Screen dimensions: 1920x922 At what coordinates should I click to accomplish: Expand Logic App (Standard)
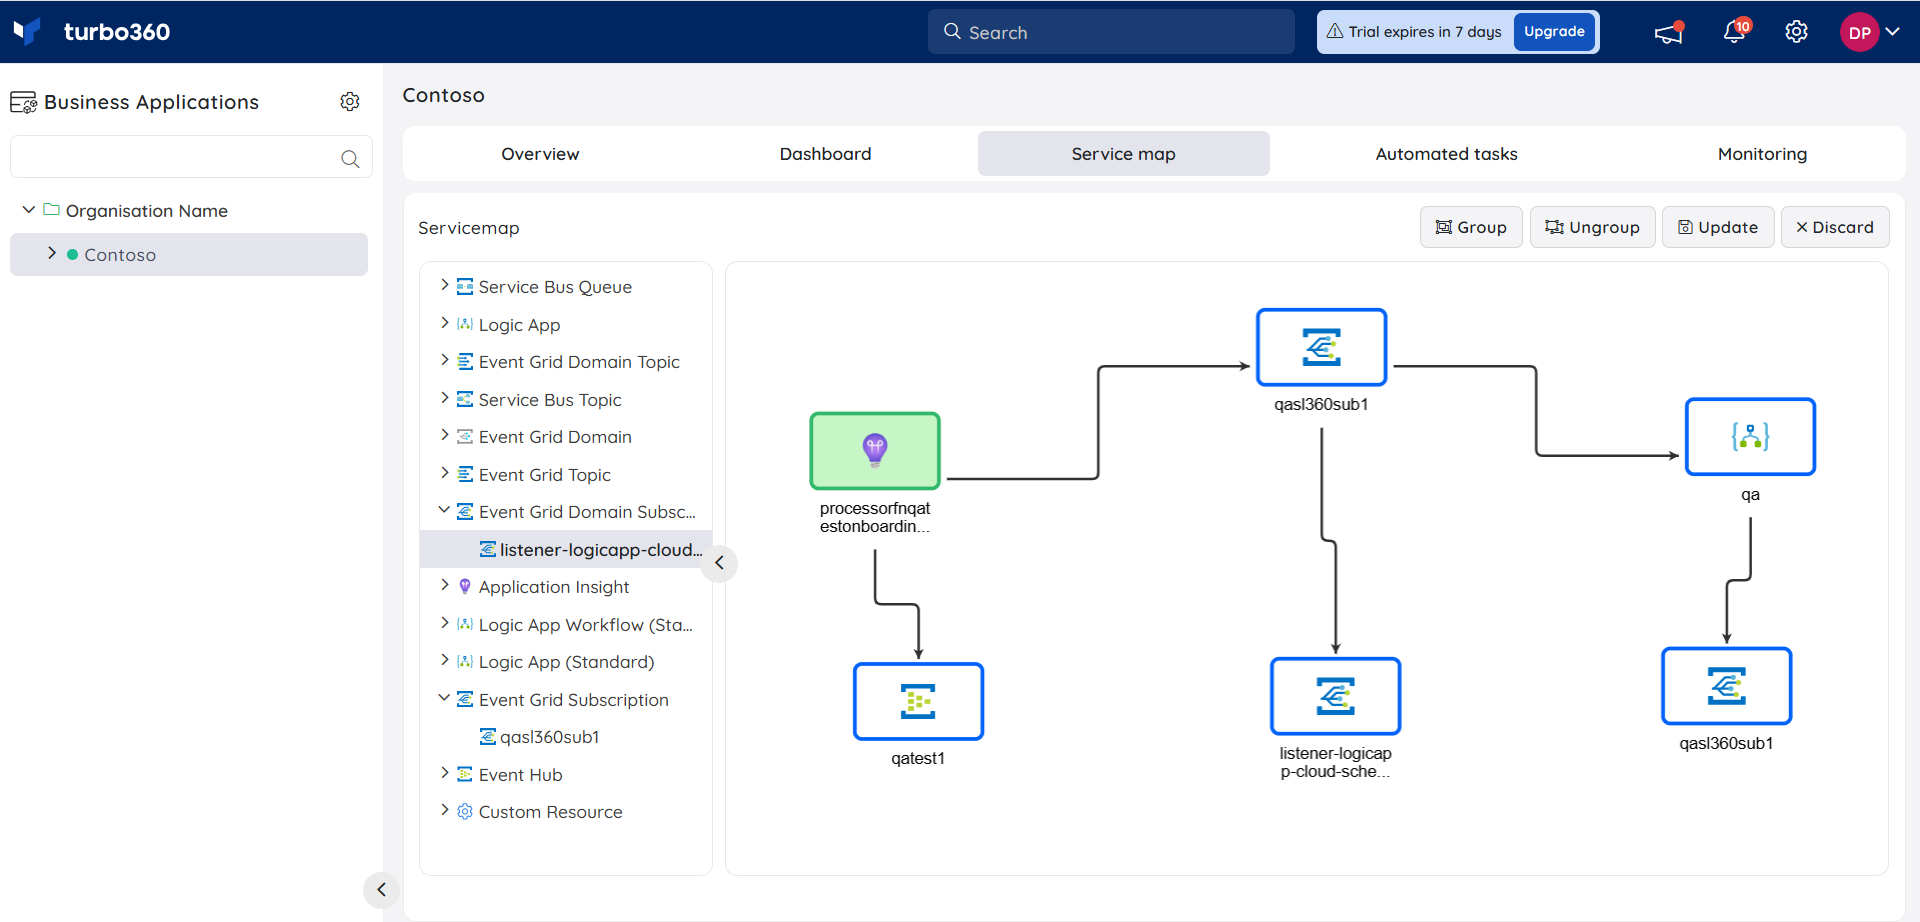click(x=445, y=661)
